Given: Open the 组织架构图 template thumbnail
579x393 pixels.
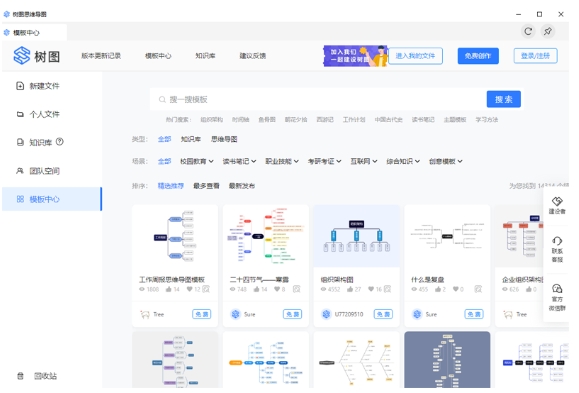Looking at the screenshot, I should 357,236.
